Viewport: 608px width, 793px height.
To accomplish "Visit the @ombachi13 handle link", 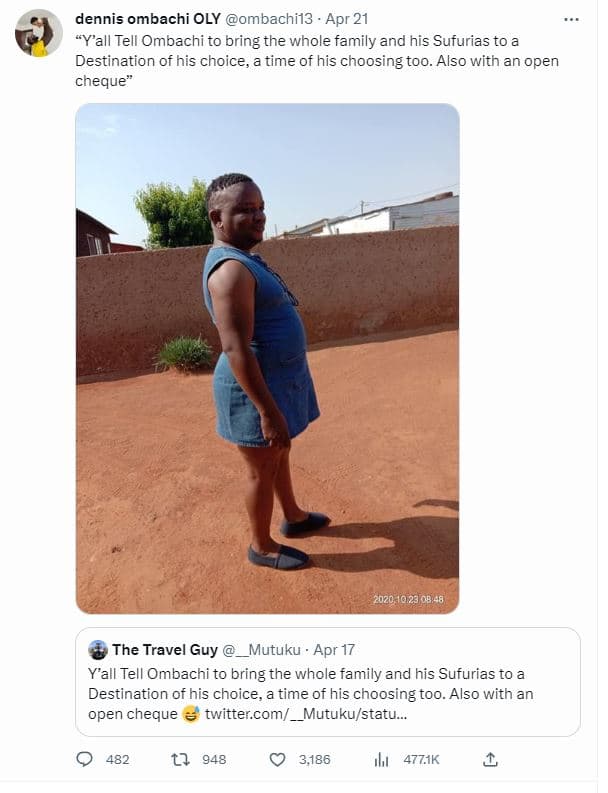I will pyautogui.click(x=267, y=19).
